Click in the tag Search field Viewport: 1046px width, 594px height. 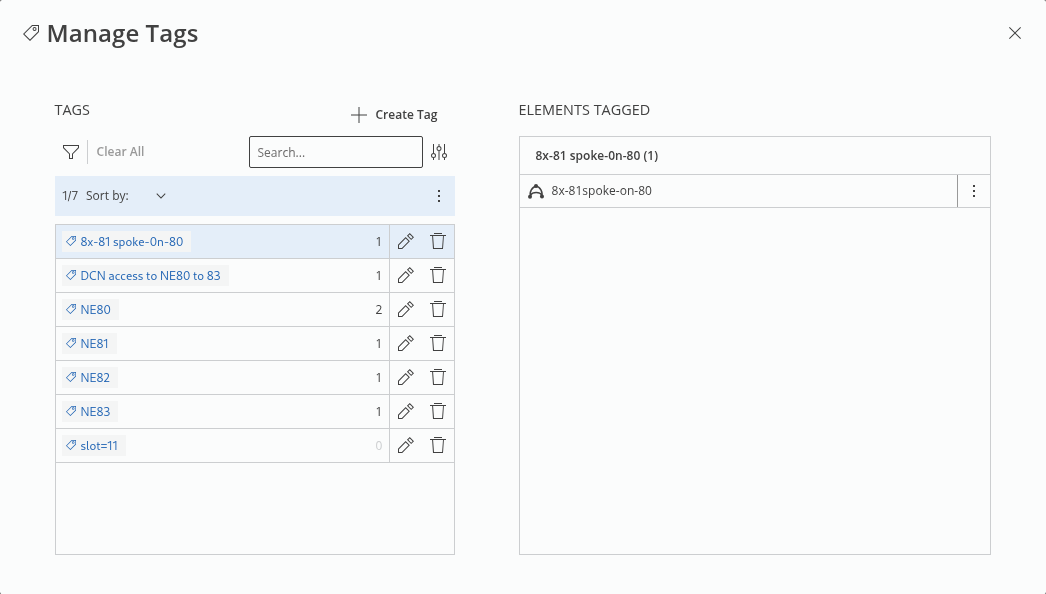(335, 152)
